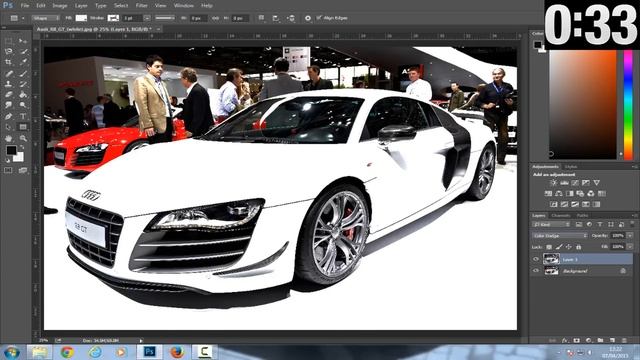Open the Opacity slider arrow

click(630, 236)
